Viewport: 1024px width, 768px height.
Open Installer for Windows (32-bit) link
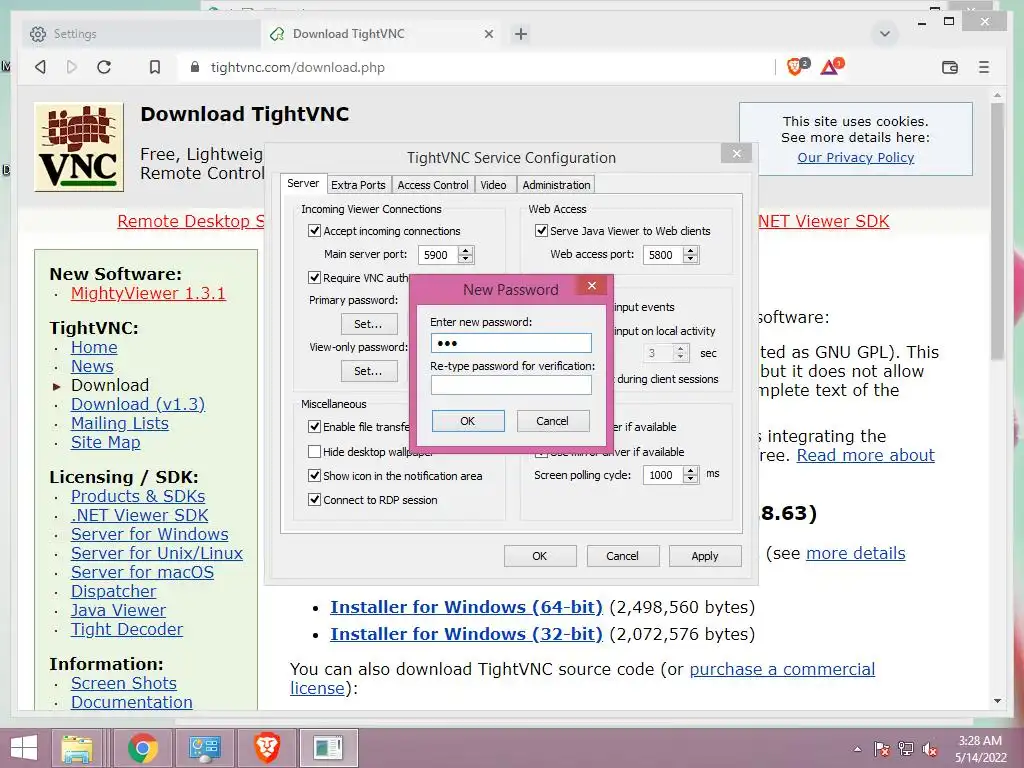466,634
